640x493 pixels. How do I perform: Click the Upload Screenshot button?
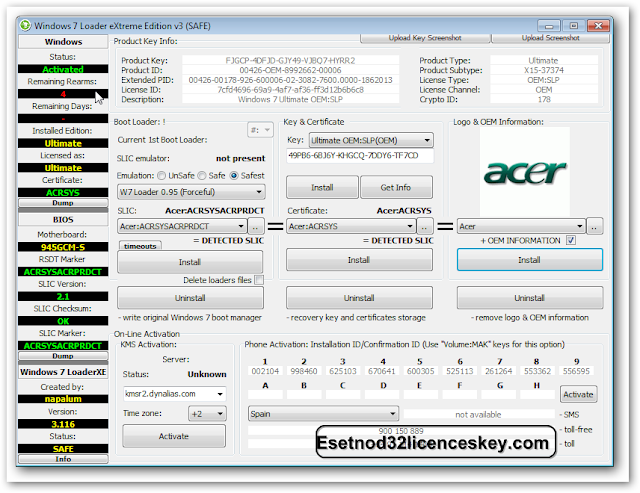(551, 38)
